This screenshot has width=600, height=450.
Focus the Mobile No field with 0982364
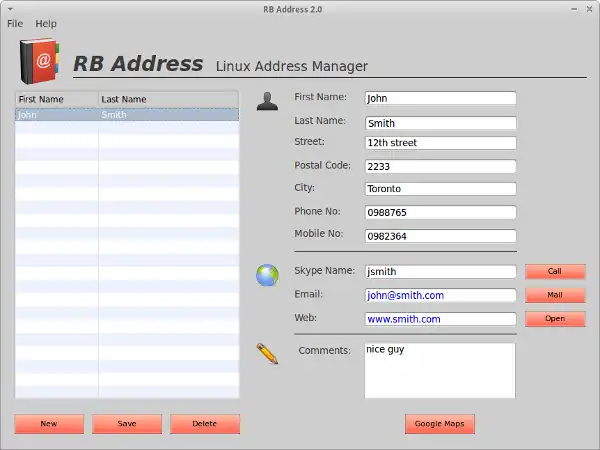[440, 236]
